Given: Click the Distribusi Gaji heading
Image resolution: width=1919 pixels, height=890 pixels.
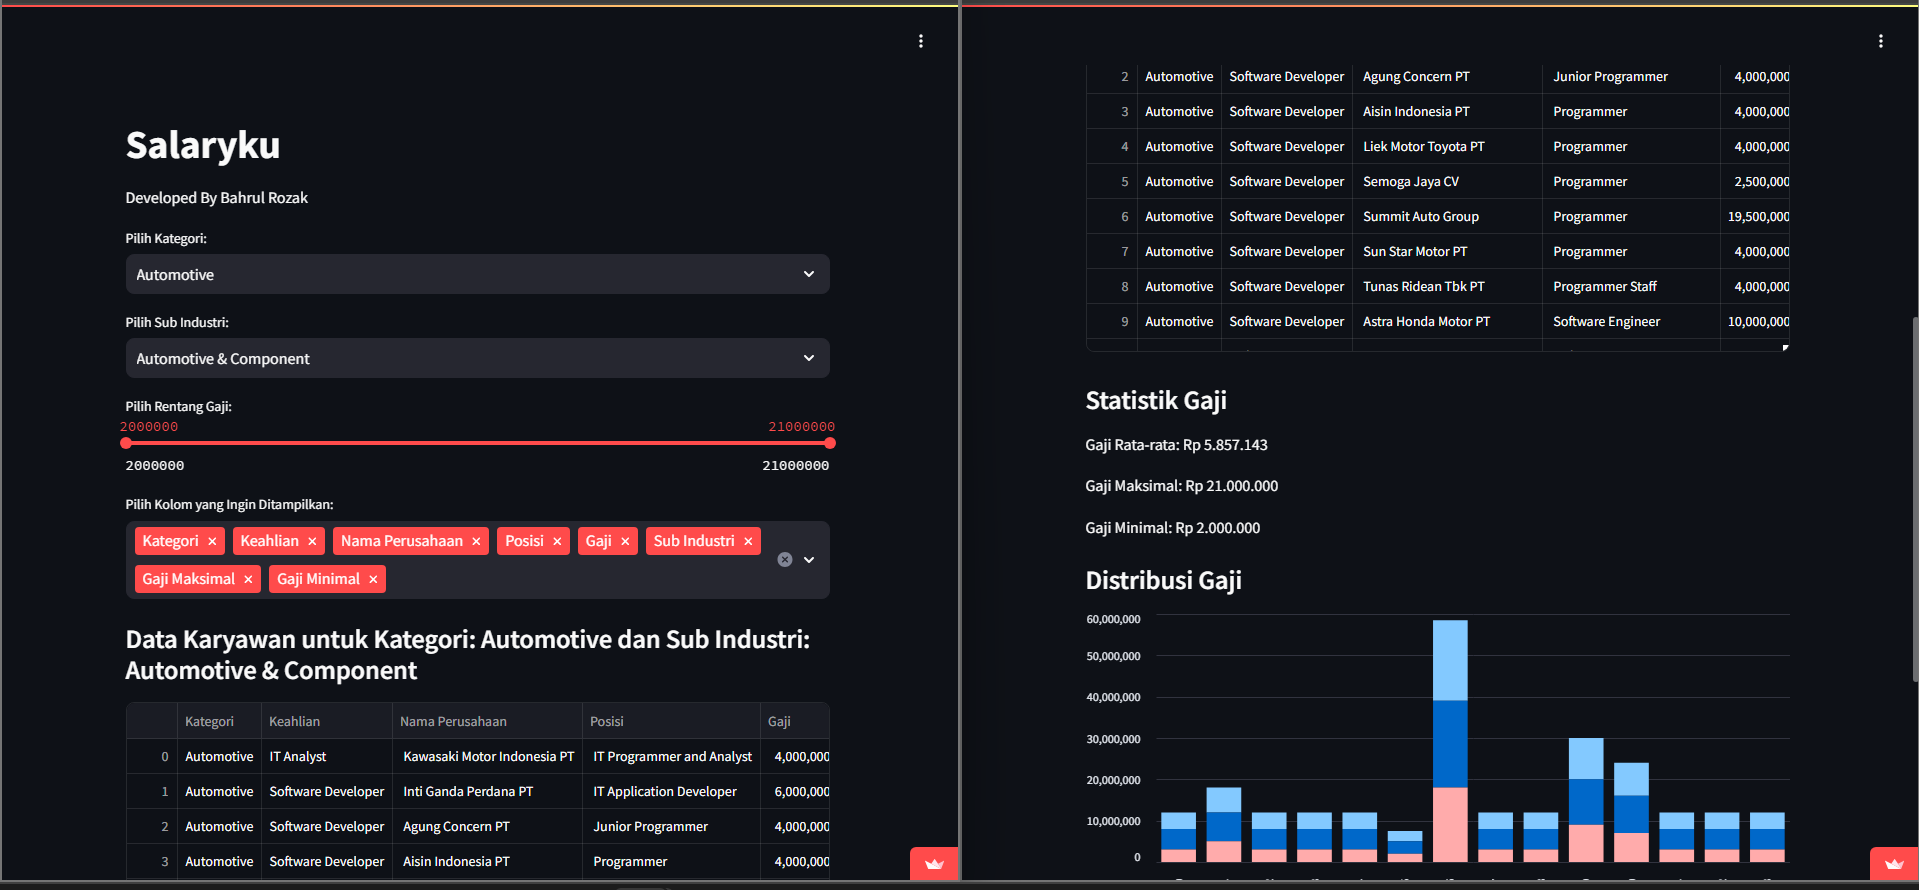Looking at the screenshot, I should (1164, 581).
